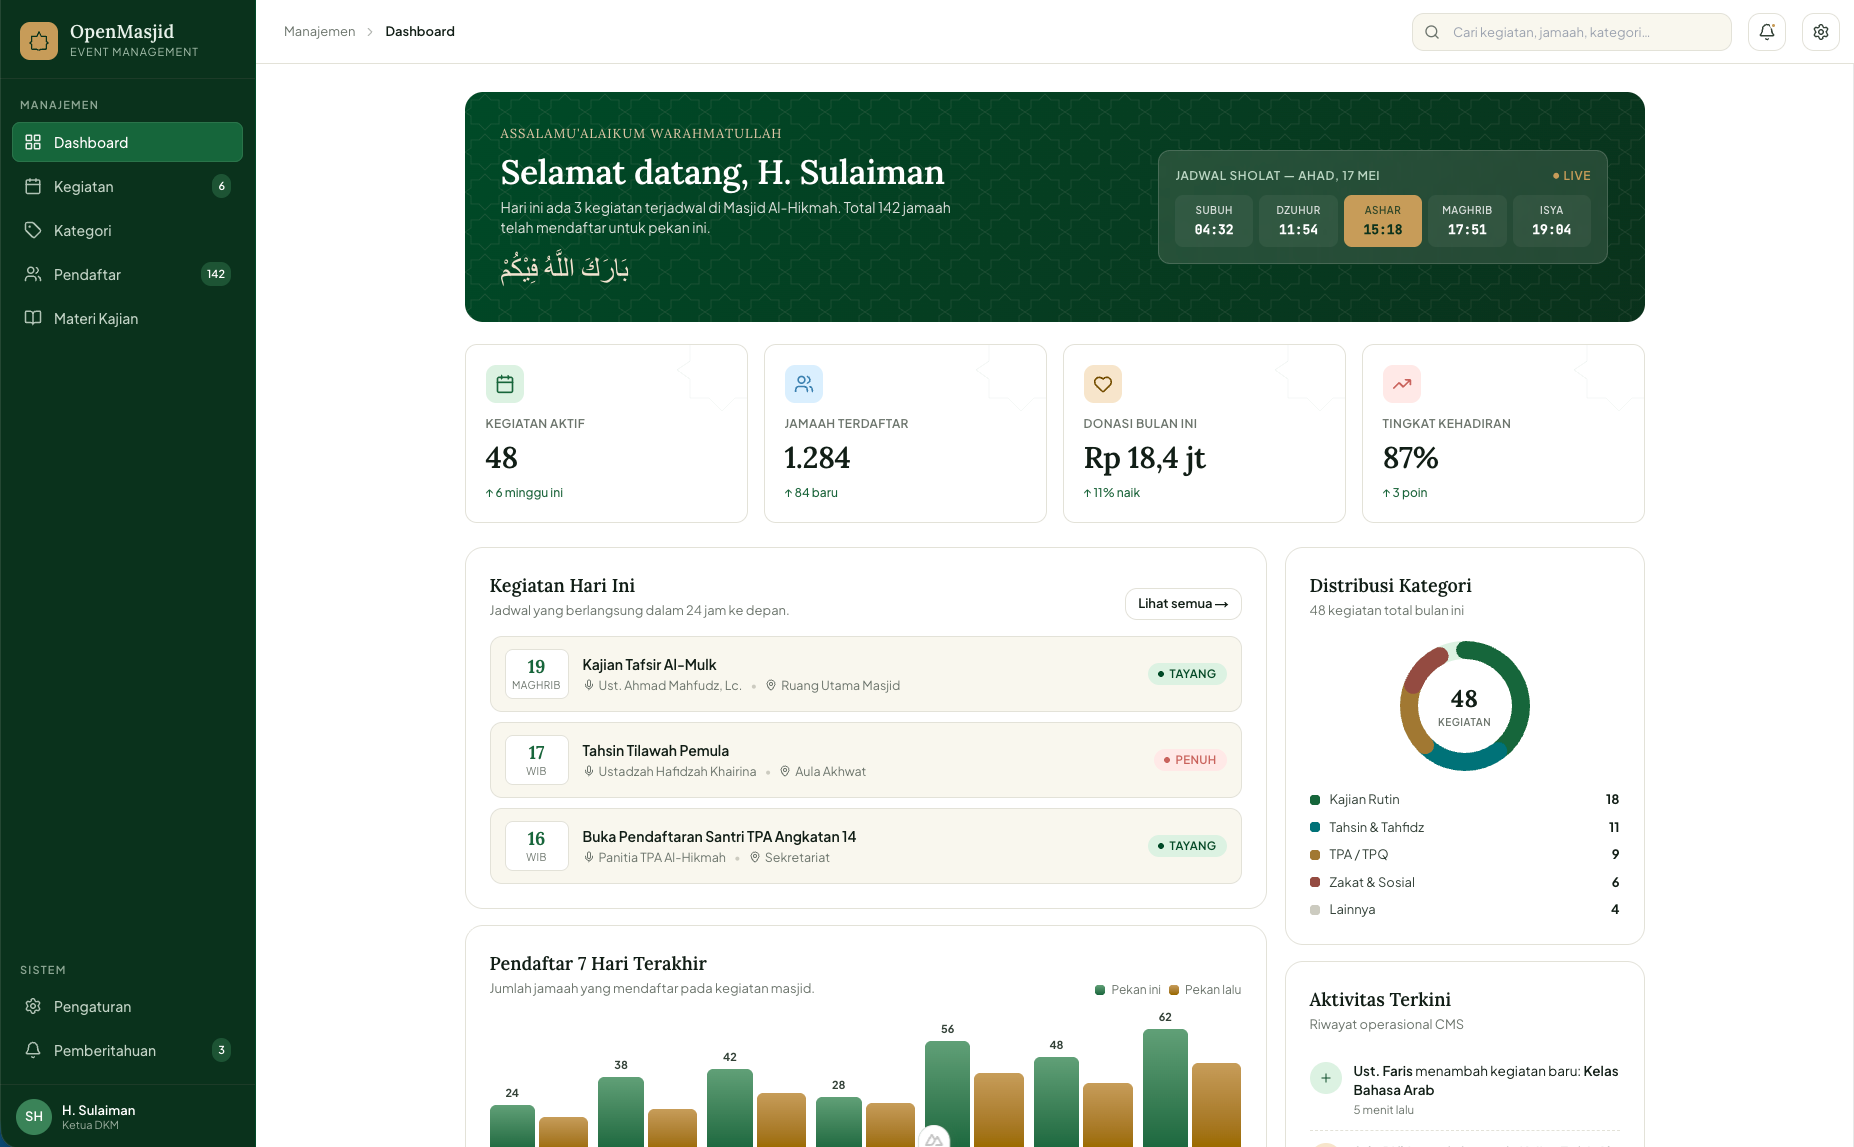Click the Manajemen breadcrumb link
This screenshot has width=1854, height=1147.
click(x=319, y=32)
